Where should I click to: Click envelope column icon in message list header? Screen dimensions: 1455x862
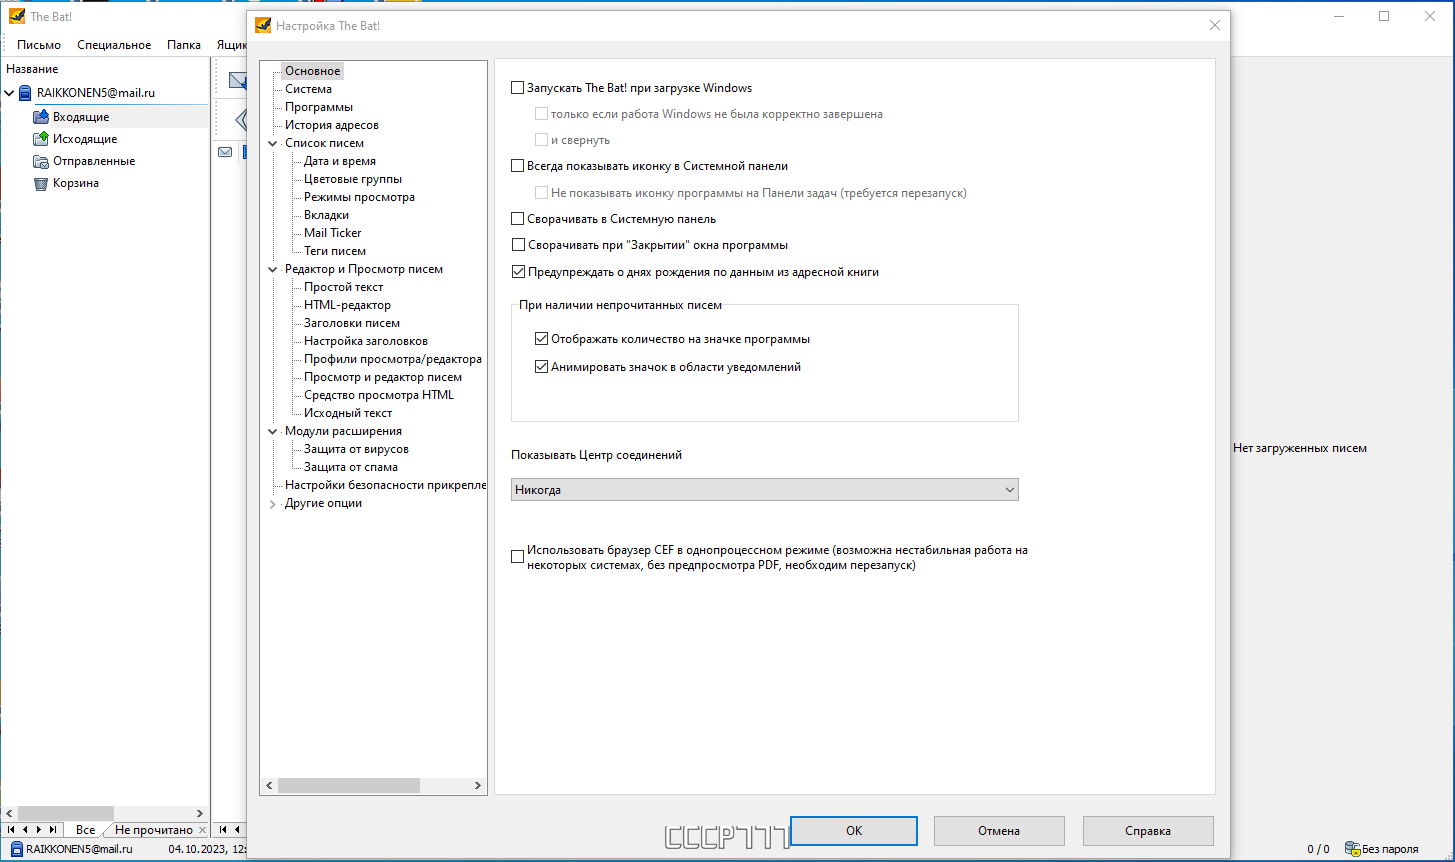(225, 152)
